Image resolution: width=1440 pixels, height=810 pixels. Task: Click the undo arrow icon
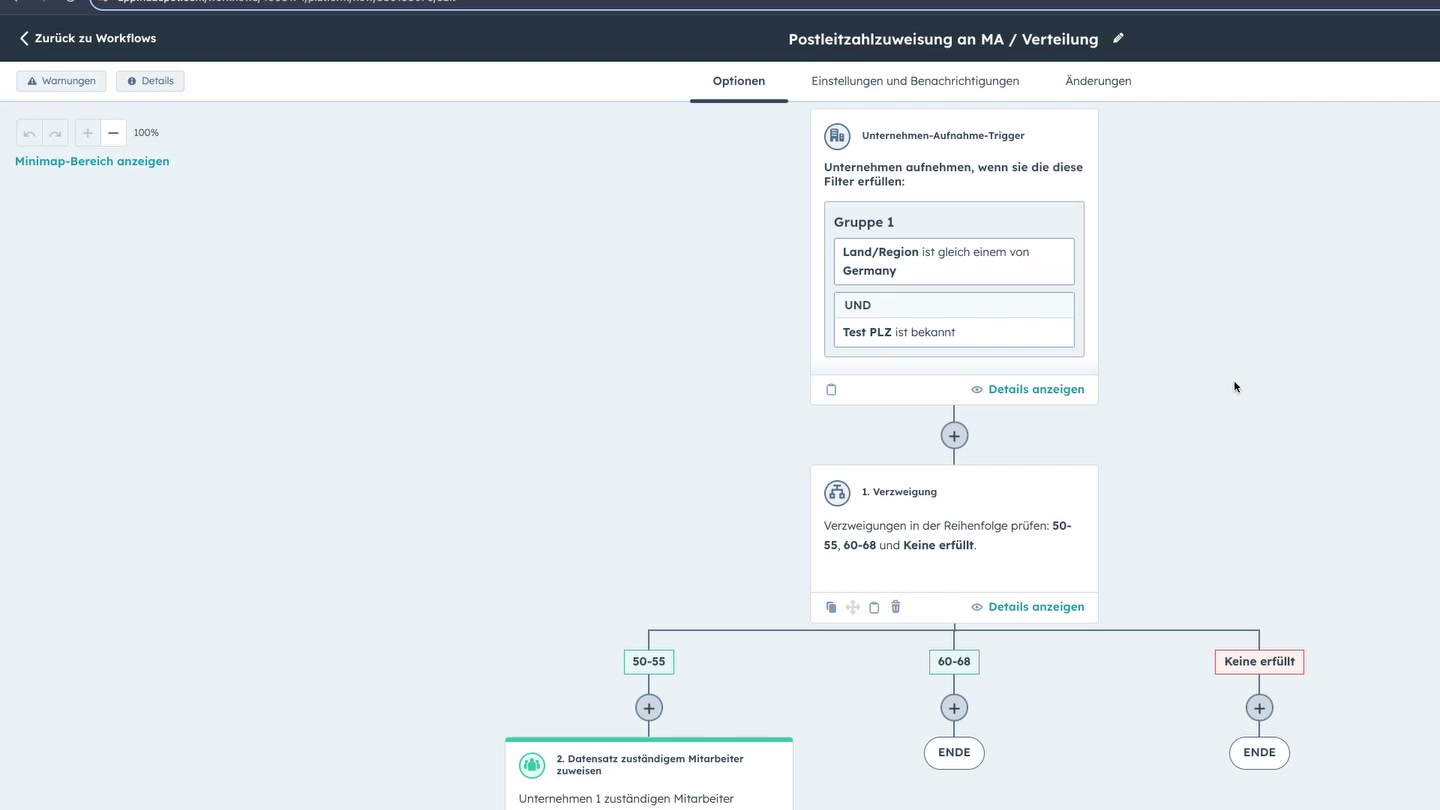(x=29, y=132)
